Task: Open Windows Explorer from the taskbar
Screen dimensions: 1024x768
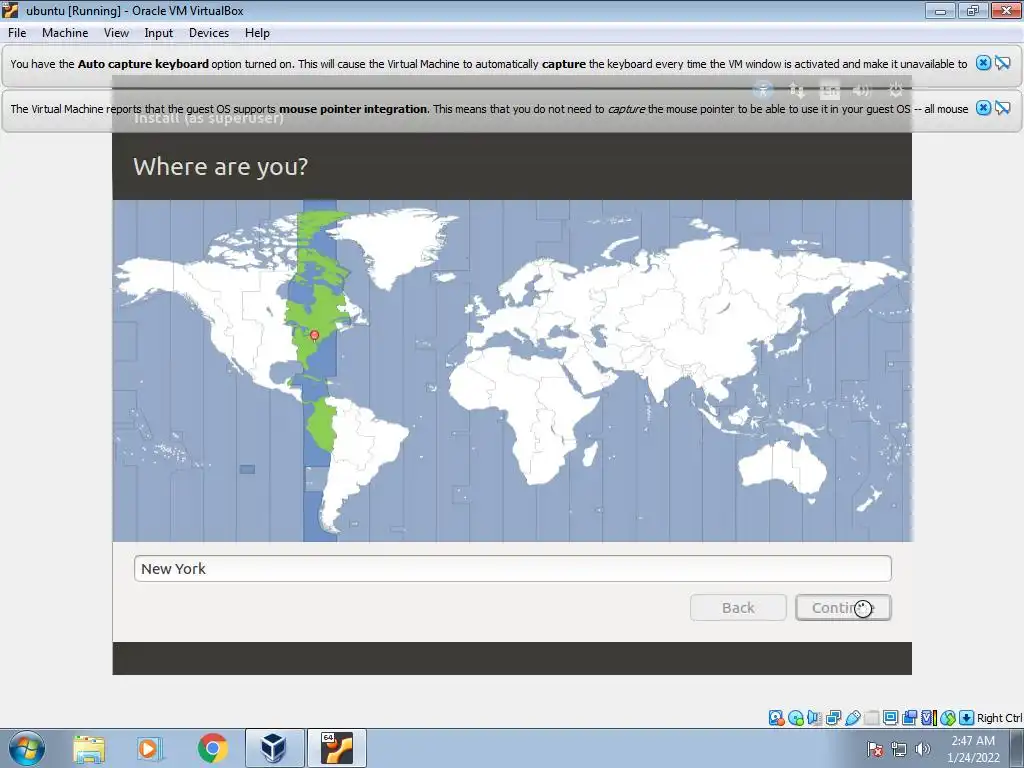Action: (89, 748)
